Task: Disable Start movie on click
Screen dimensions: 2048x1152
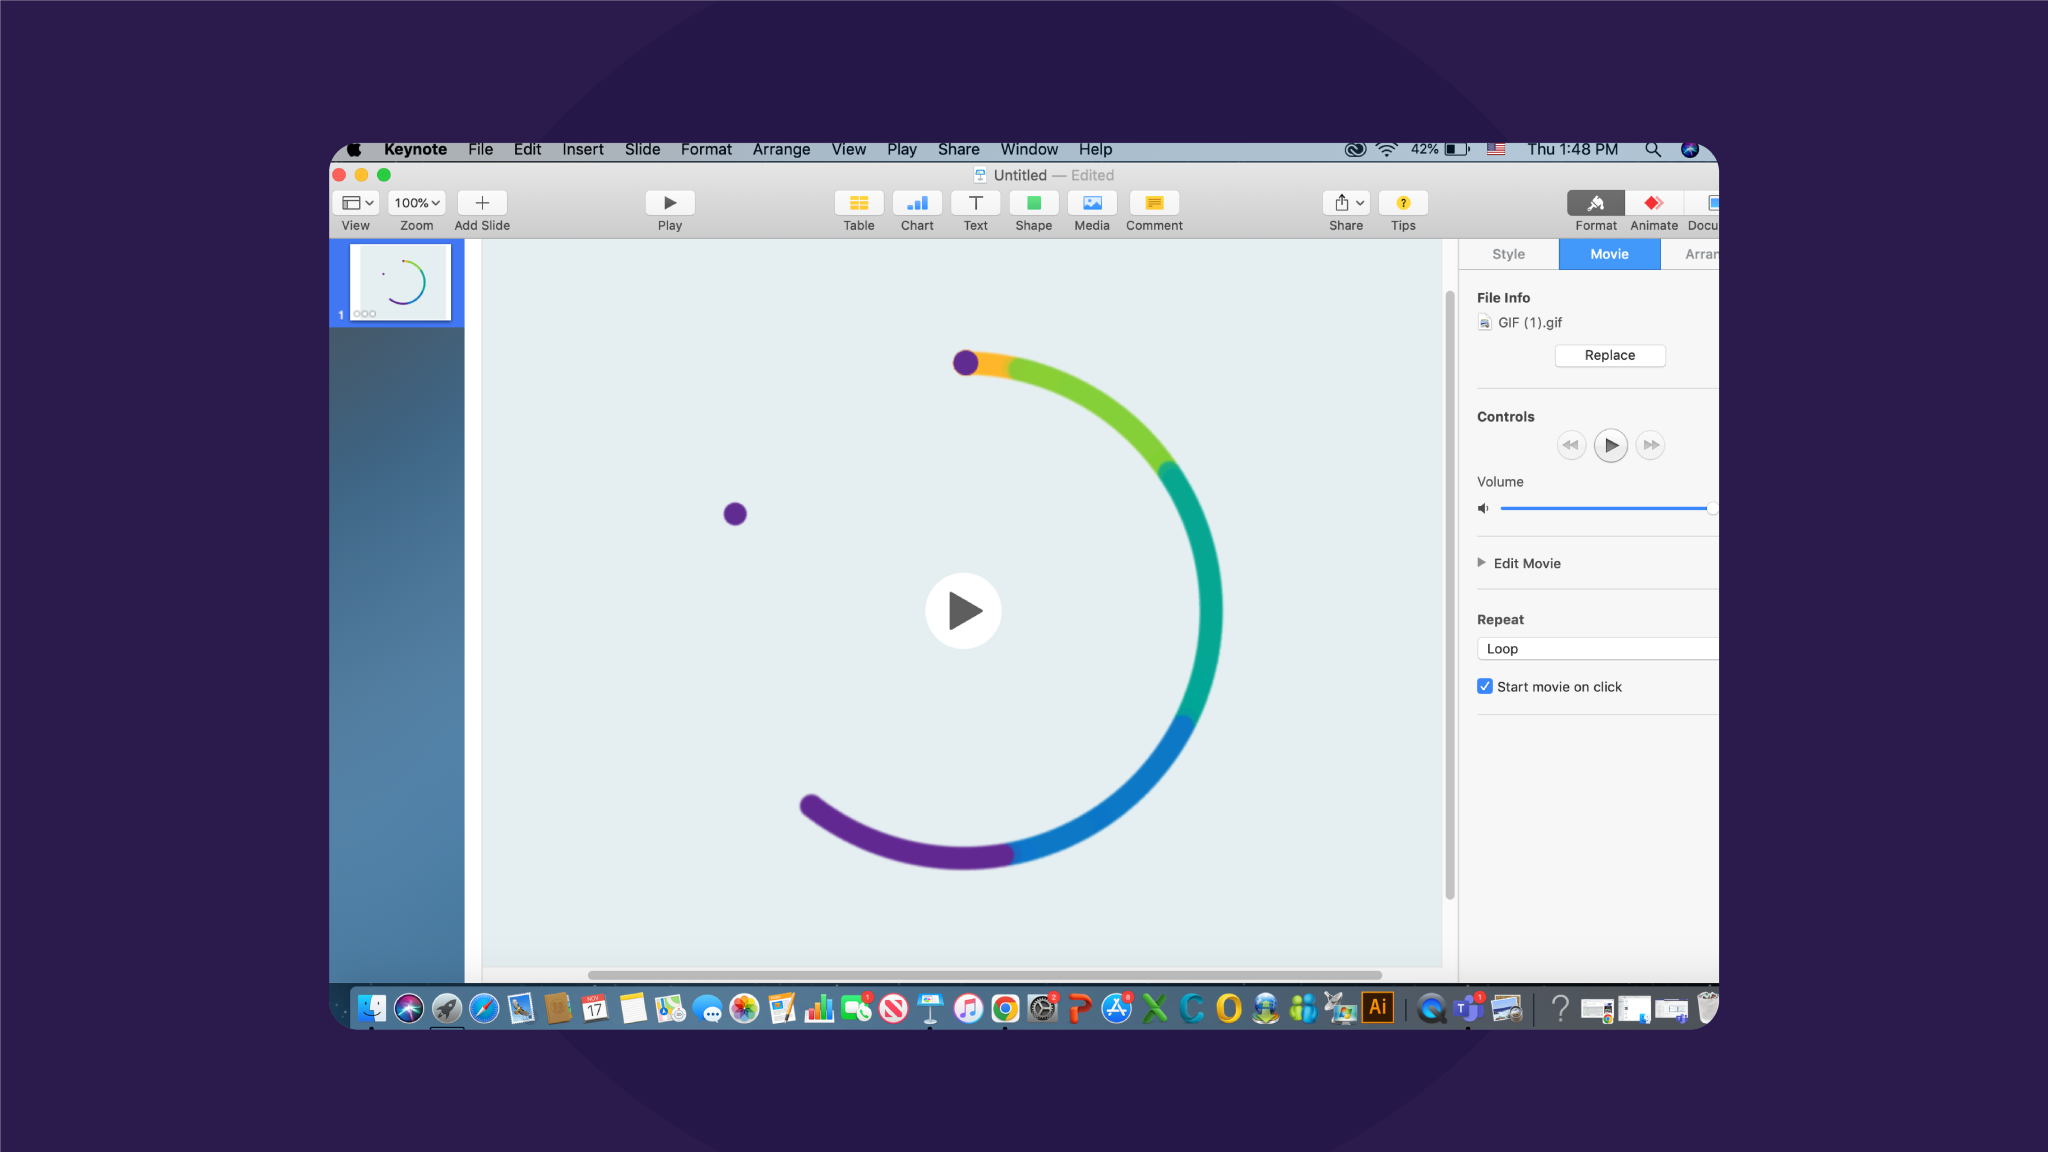Action: tap(1485, 686)
